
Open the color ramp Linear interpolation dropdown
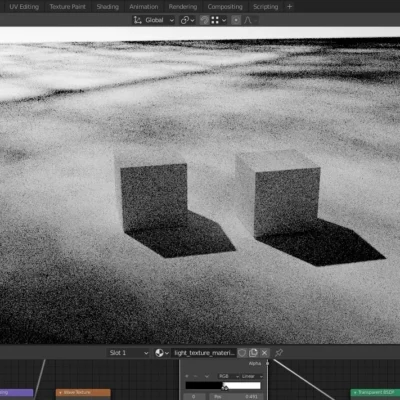click(x=252, y=376)
